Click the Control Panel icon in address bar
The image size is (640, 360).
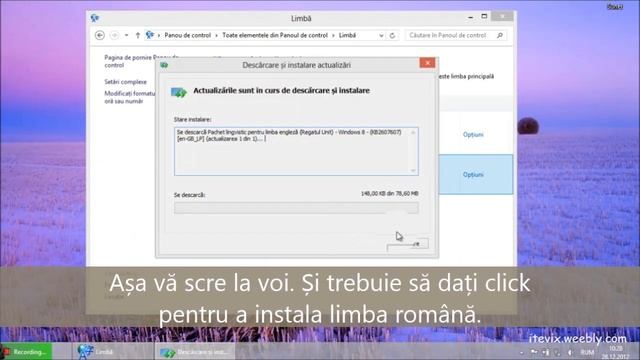tap(150, 35)
